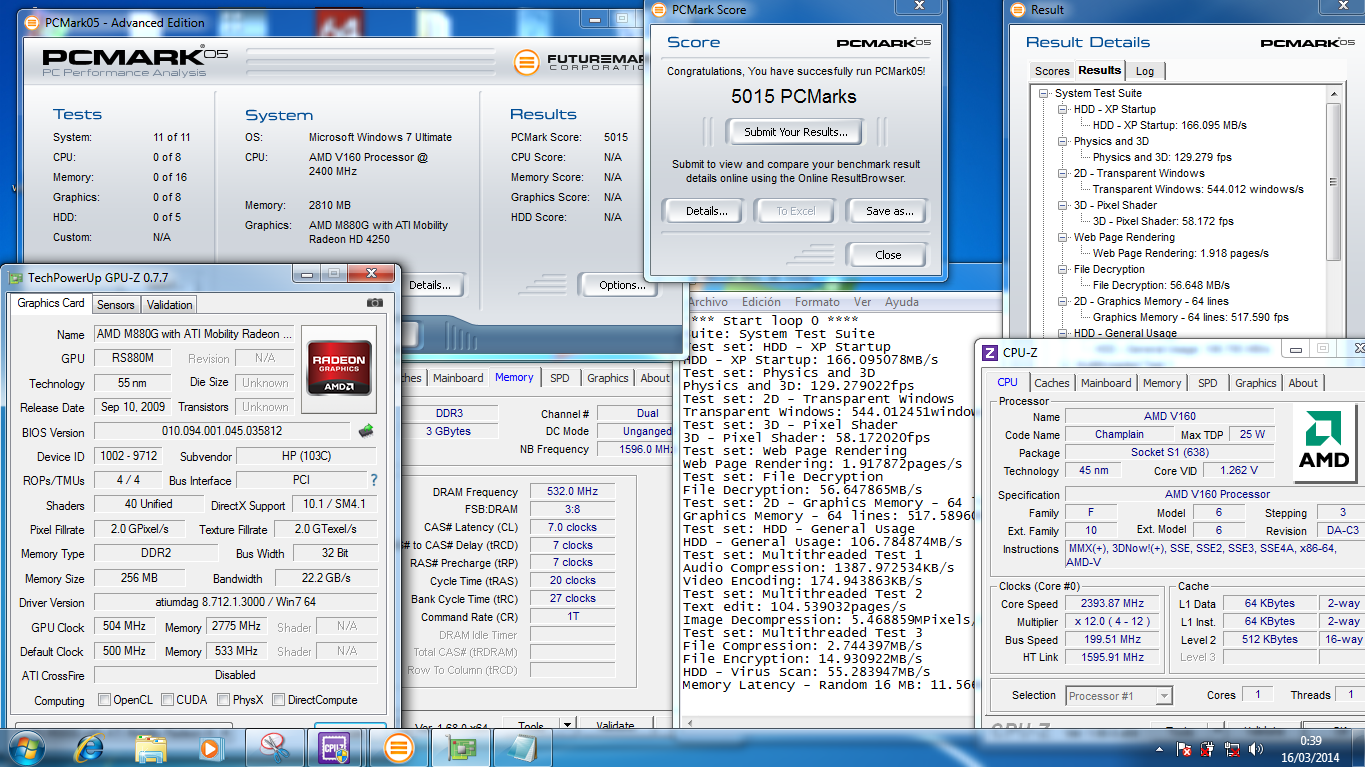Open Snipping Tool taskbar icon
The width and height of the screenshot is (1365, 767).
[274, 747]
